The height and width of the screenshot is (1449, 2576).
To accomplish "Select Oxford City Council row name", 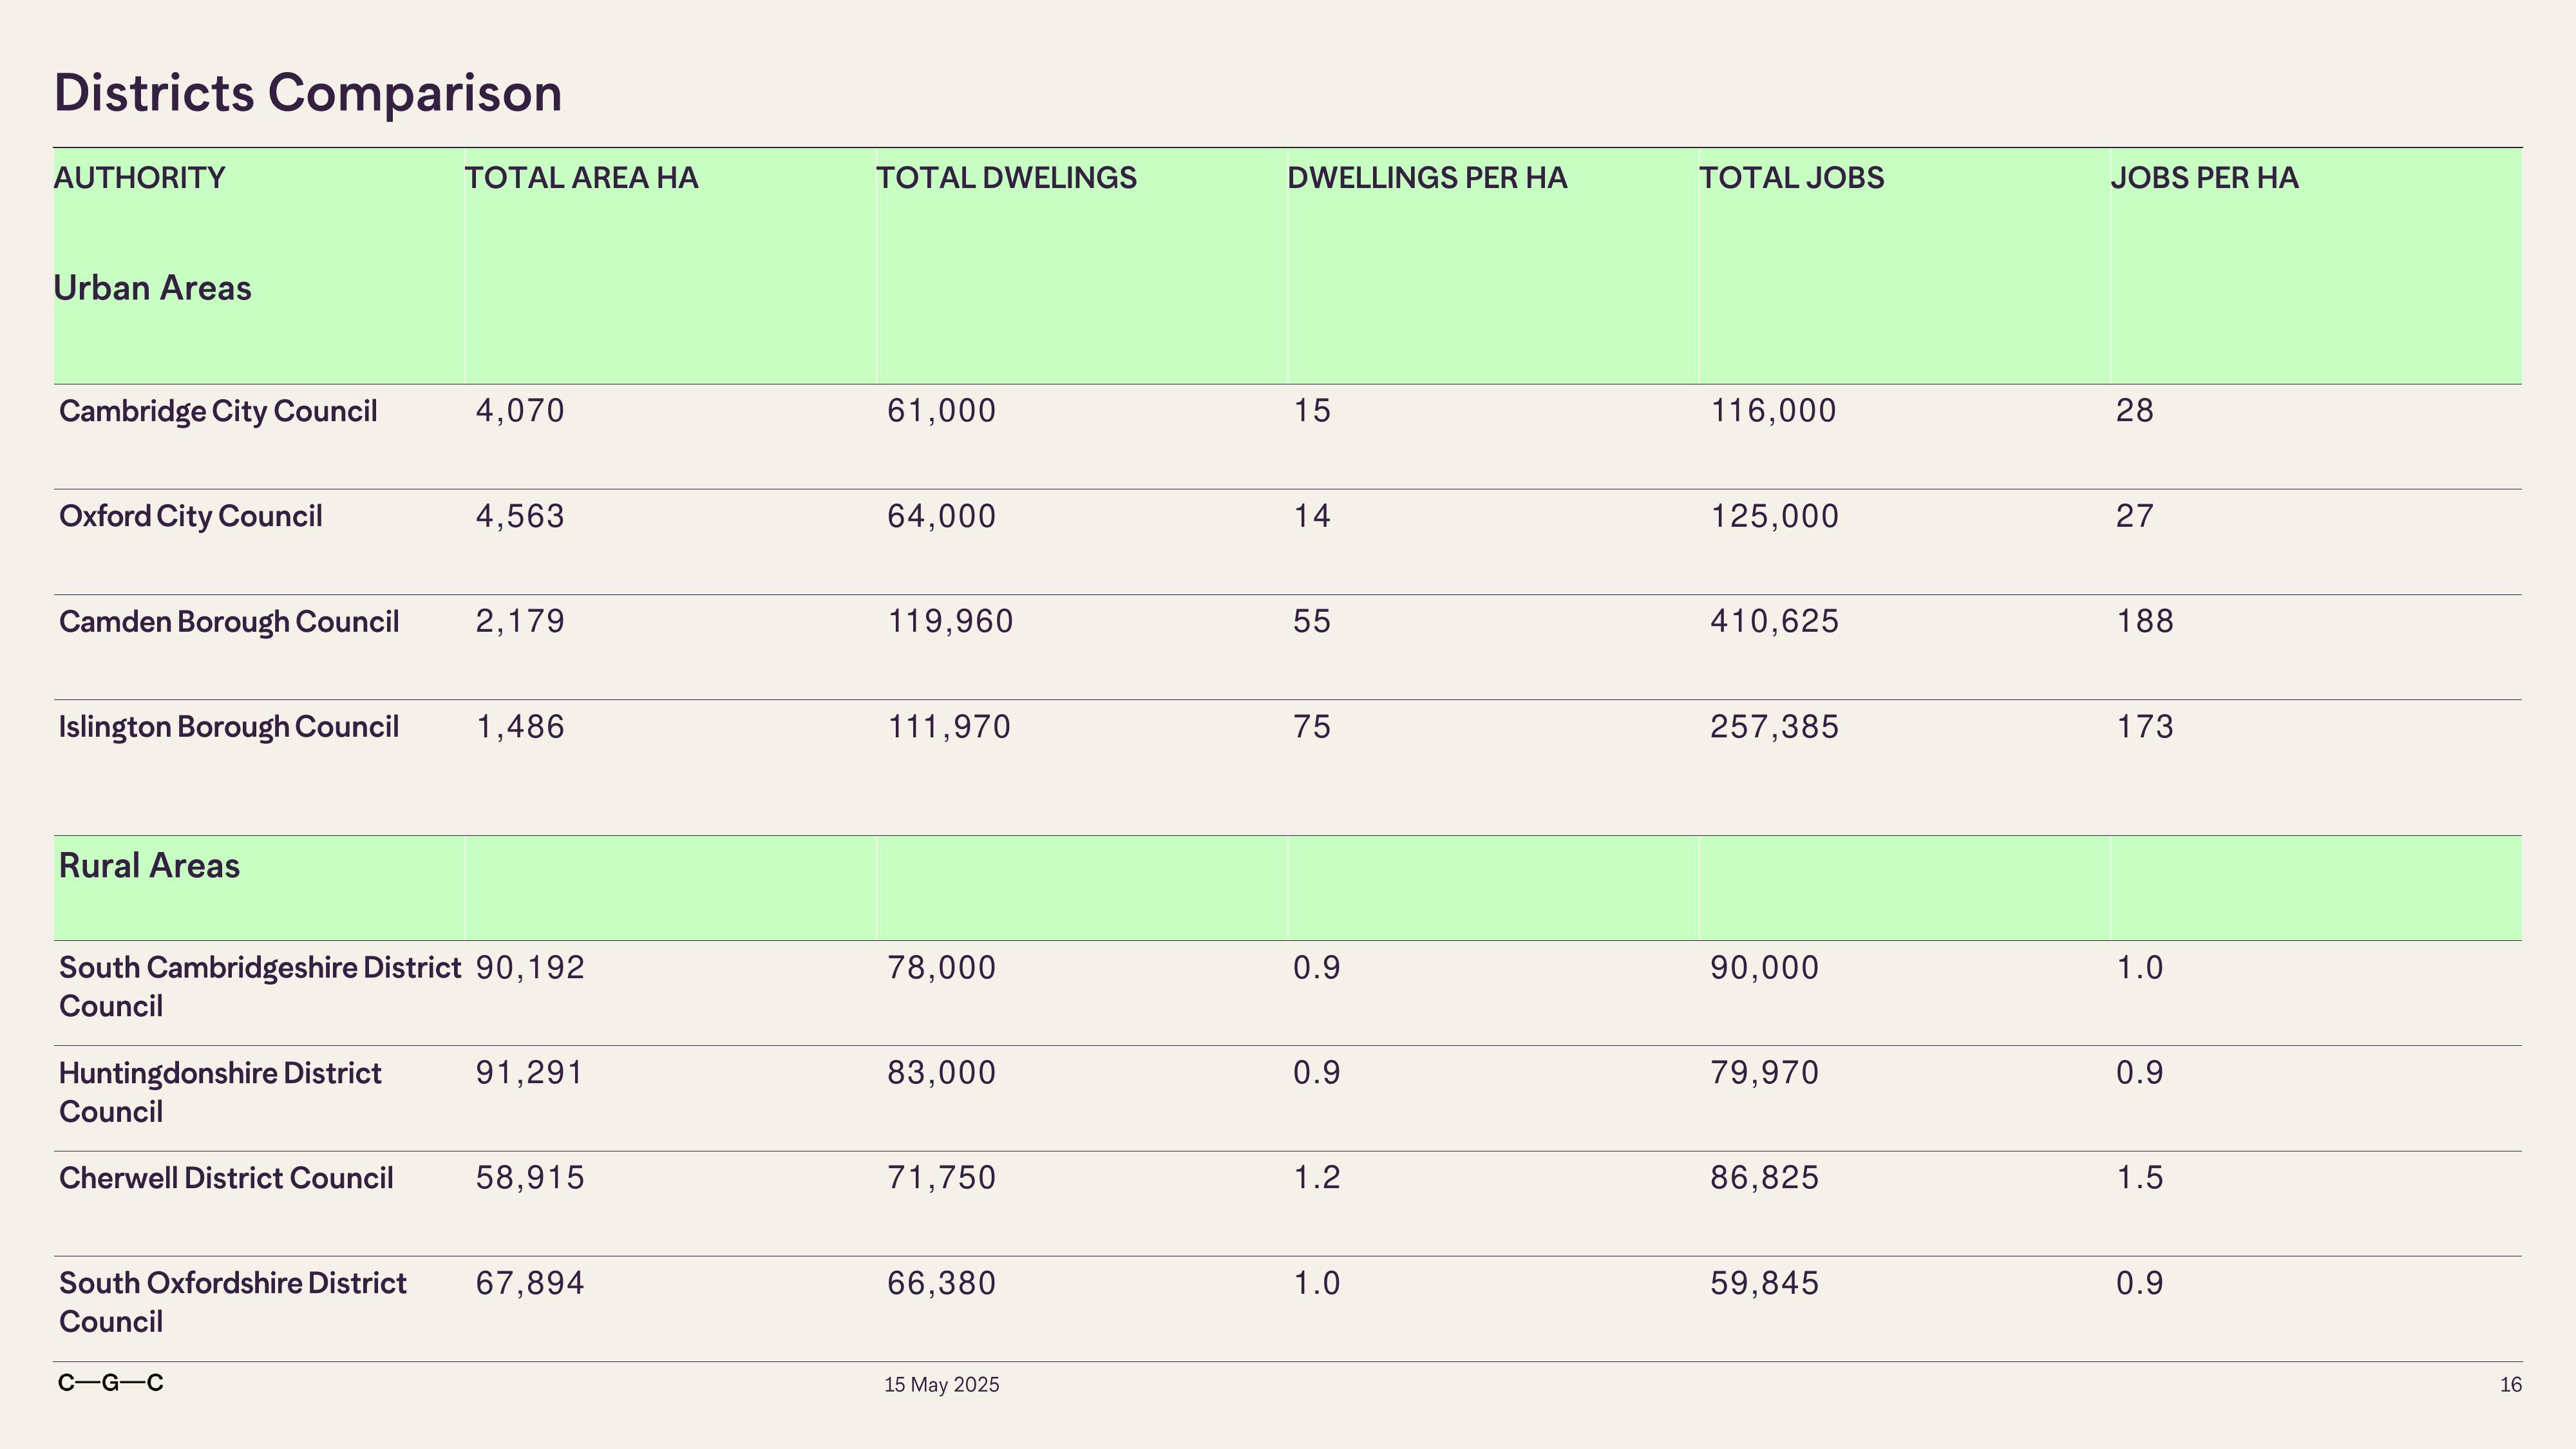I will point(190,517).
